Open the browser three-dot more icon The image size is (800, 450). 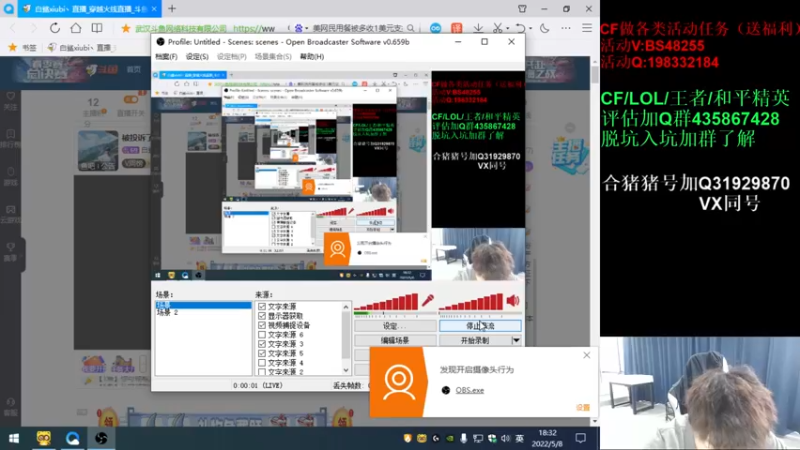[566, 28]
